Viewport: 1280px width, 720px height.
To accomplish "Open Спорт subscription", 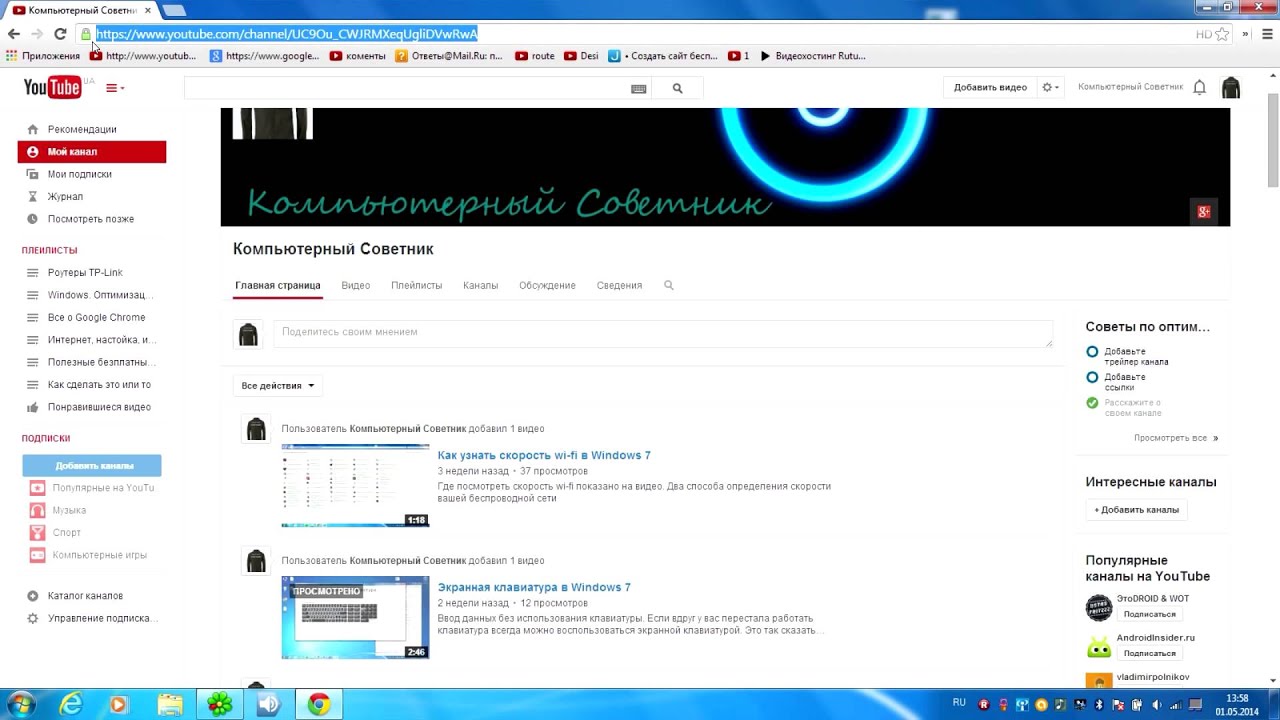I will 67,533.
